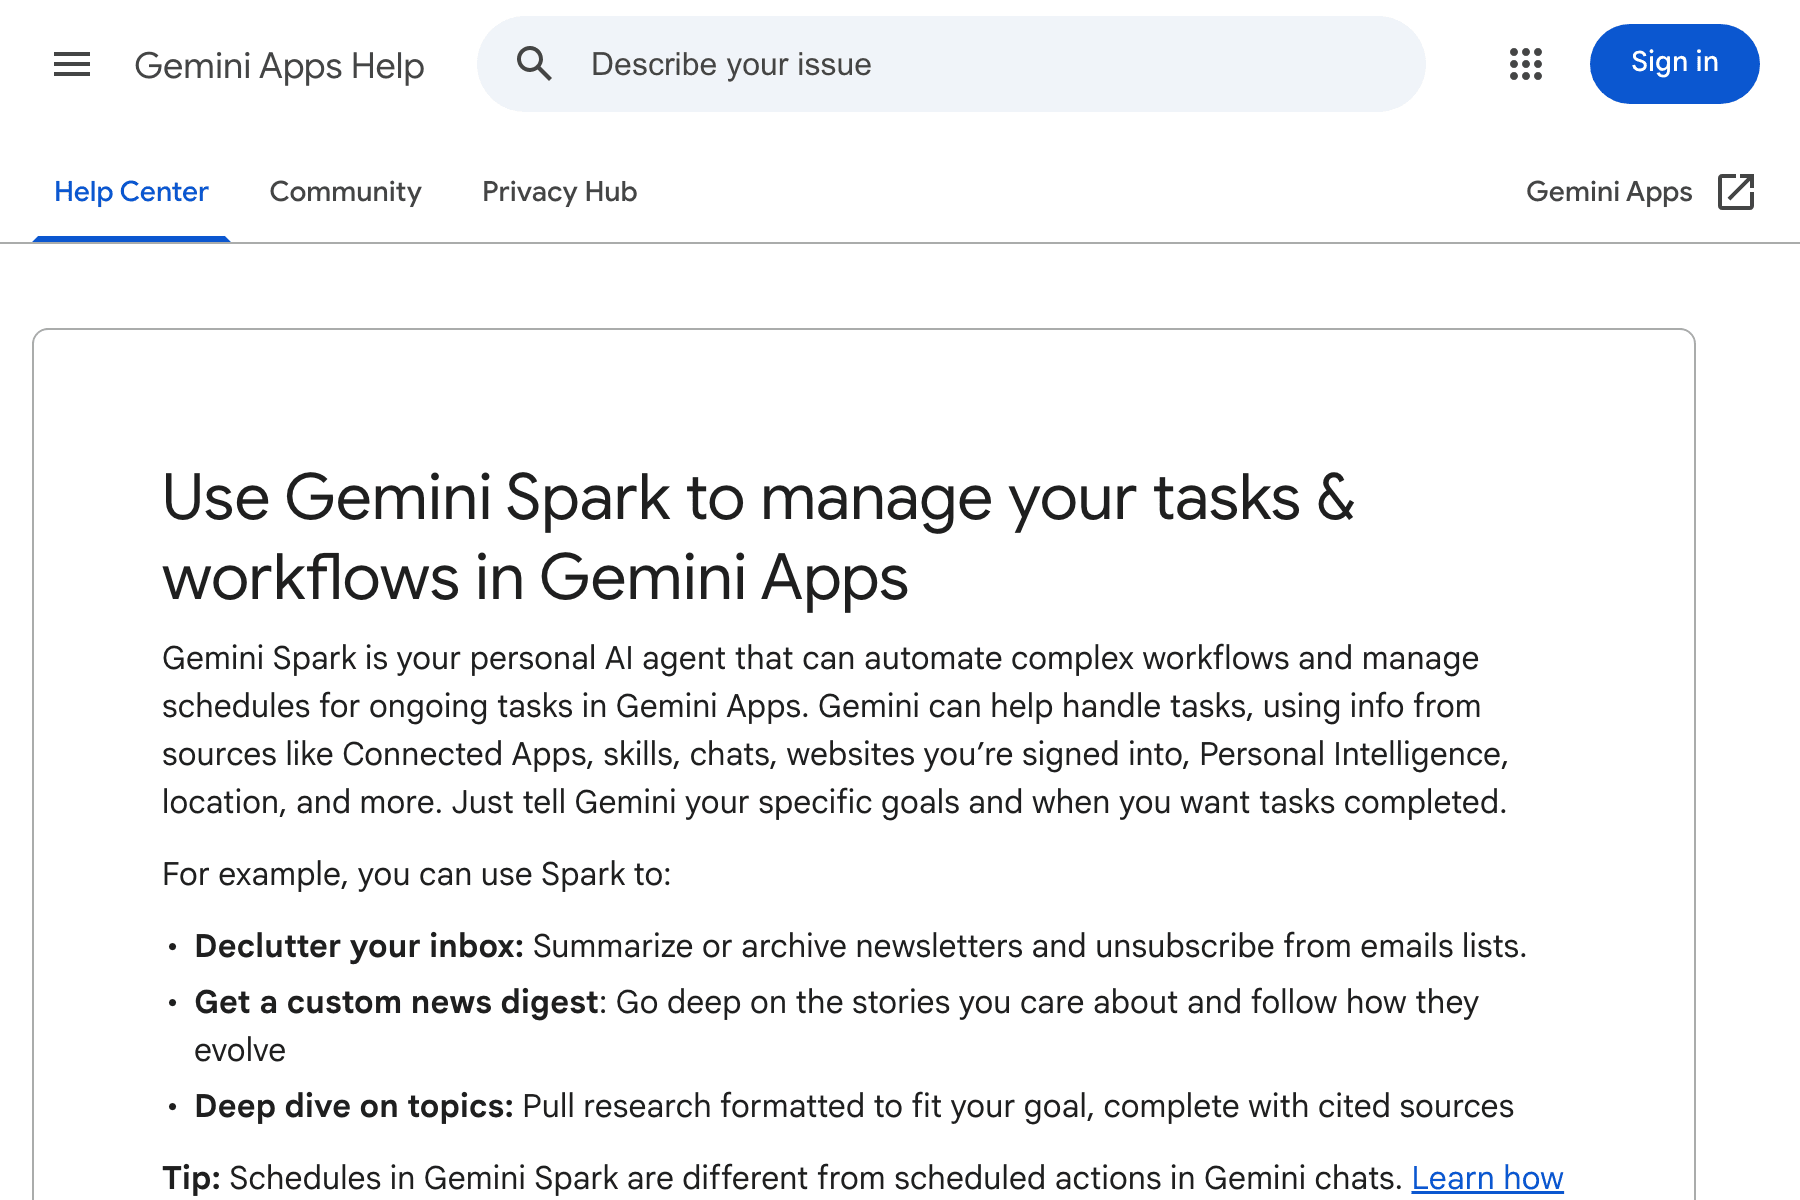Image resolution: width=1800 pixels, height=1200 pixels.
Task: Click the "Deep dive on topics:" text
Action: click(354, 1106)
